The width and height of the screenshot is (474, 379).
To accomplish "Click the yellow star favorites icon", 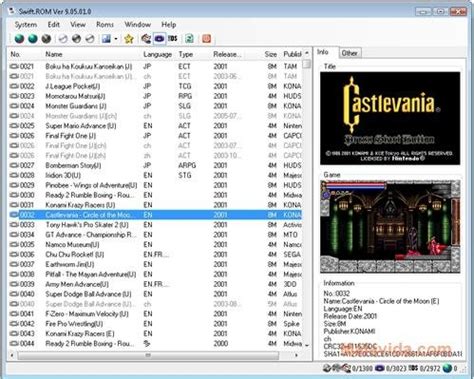I will (x=129, y=39).
